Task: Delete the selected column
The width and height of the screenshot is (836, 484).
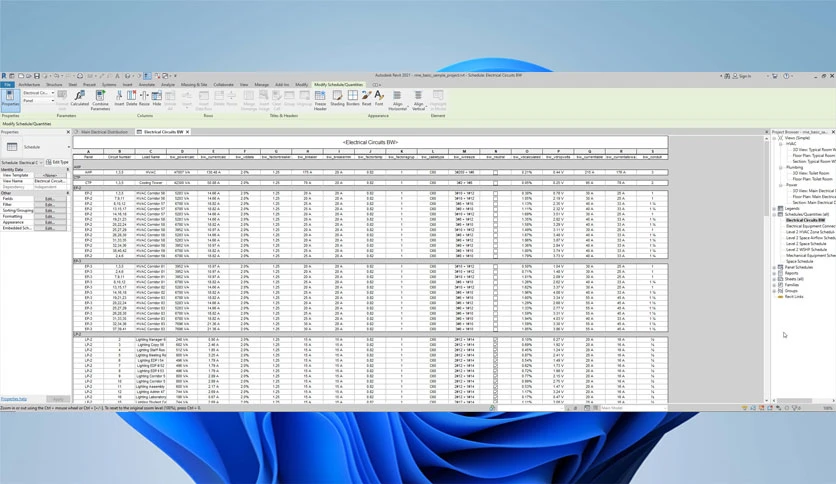Action: point(131,99)
